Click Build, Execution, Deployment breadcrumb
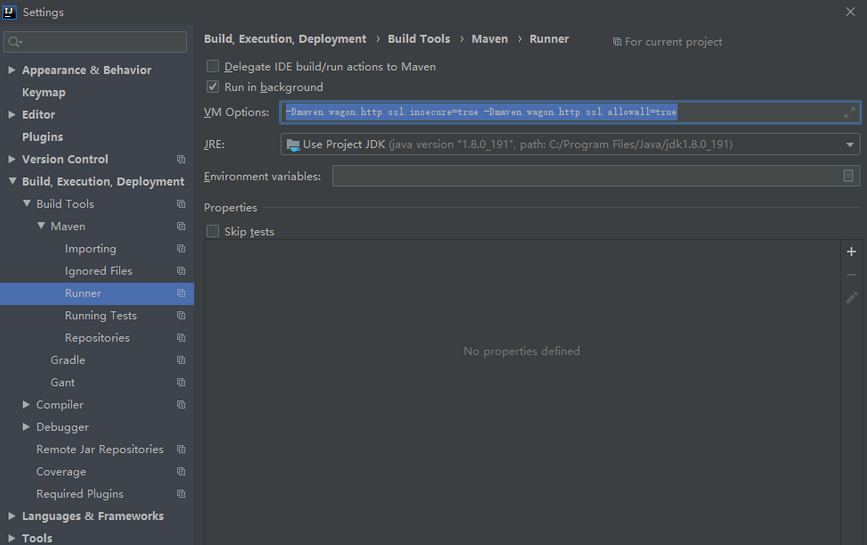 (285, 39)
